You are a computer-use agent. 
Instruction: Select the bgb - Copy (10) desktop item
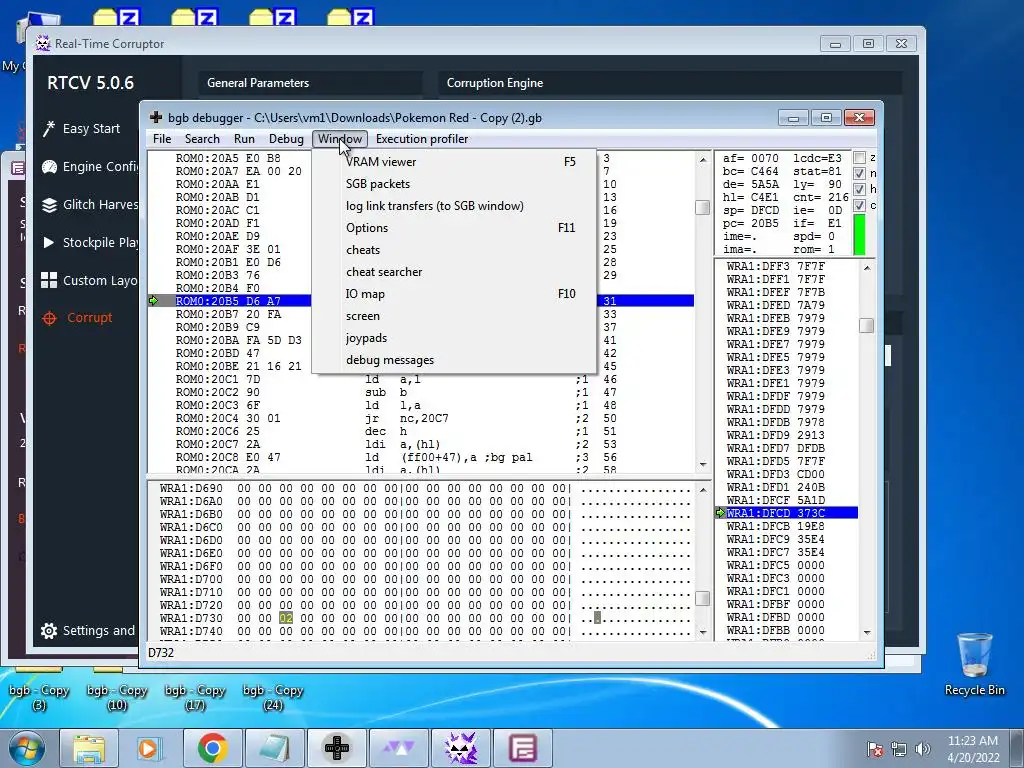117,696
